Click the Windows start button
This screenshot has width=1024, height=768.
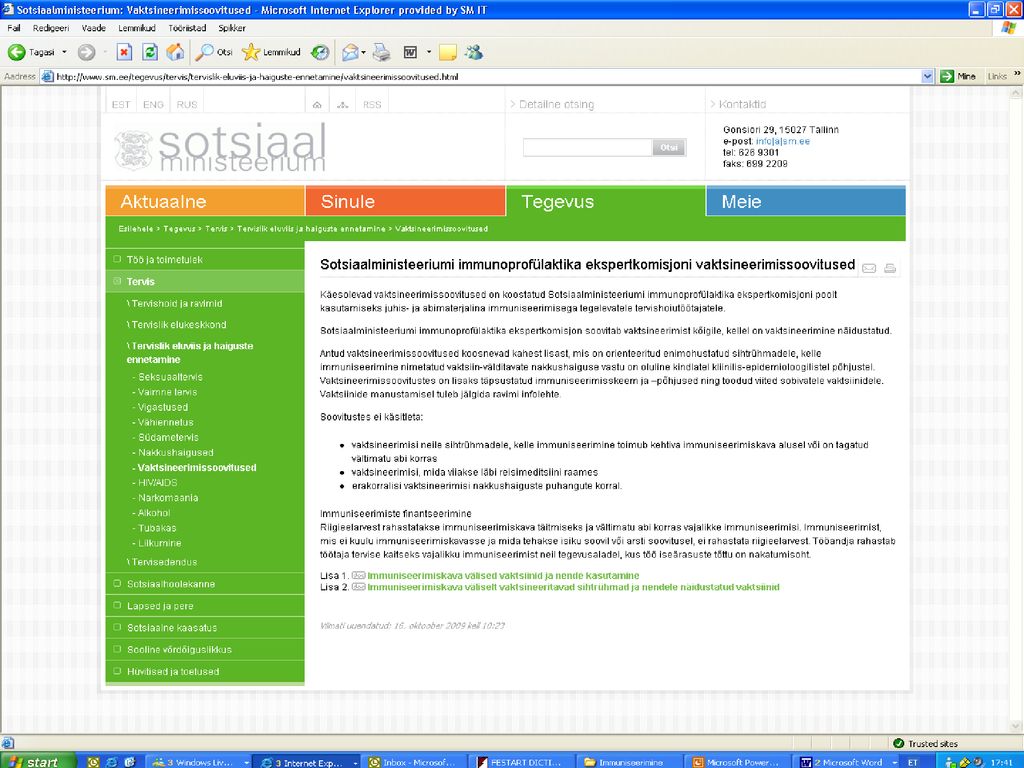(x=38, y=761)
